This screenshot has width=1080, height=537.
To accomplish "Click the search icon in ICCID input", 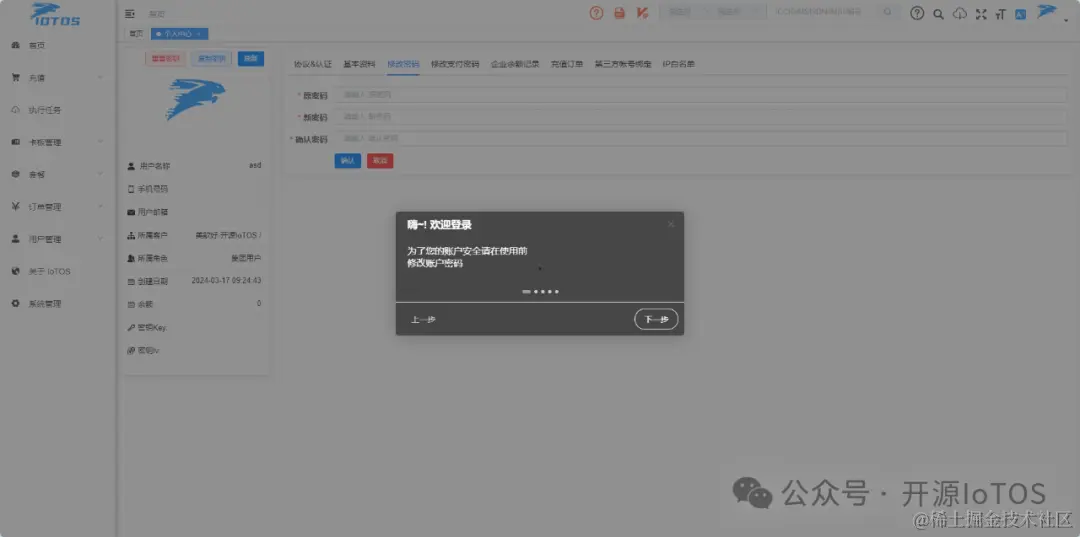I will (x=888, y=12).
